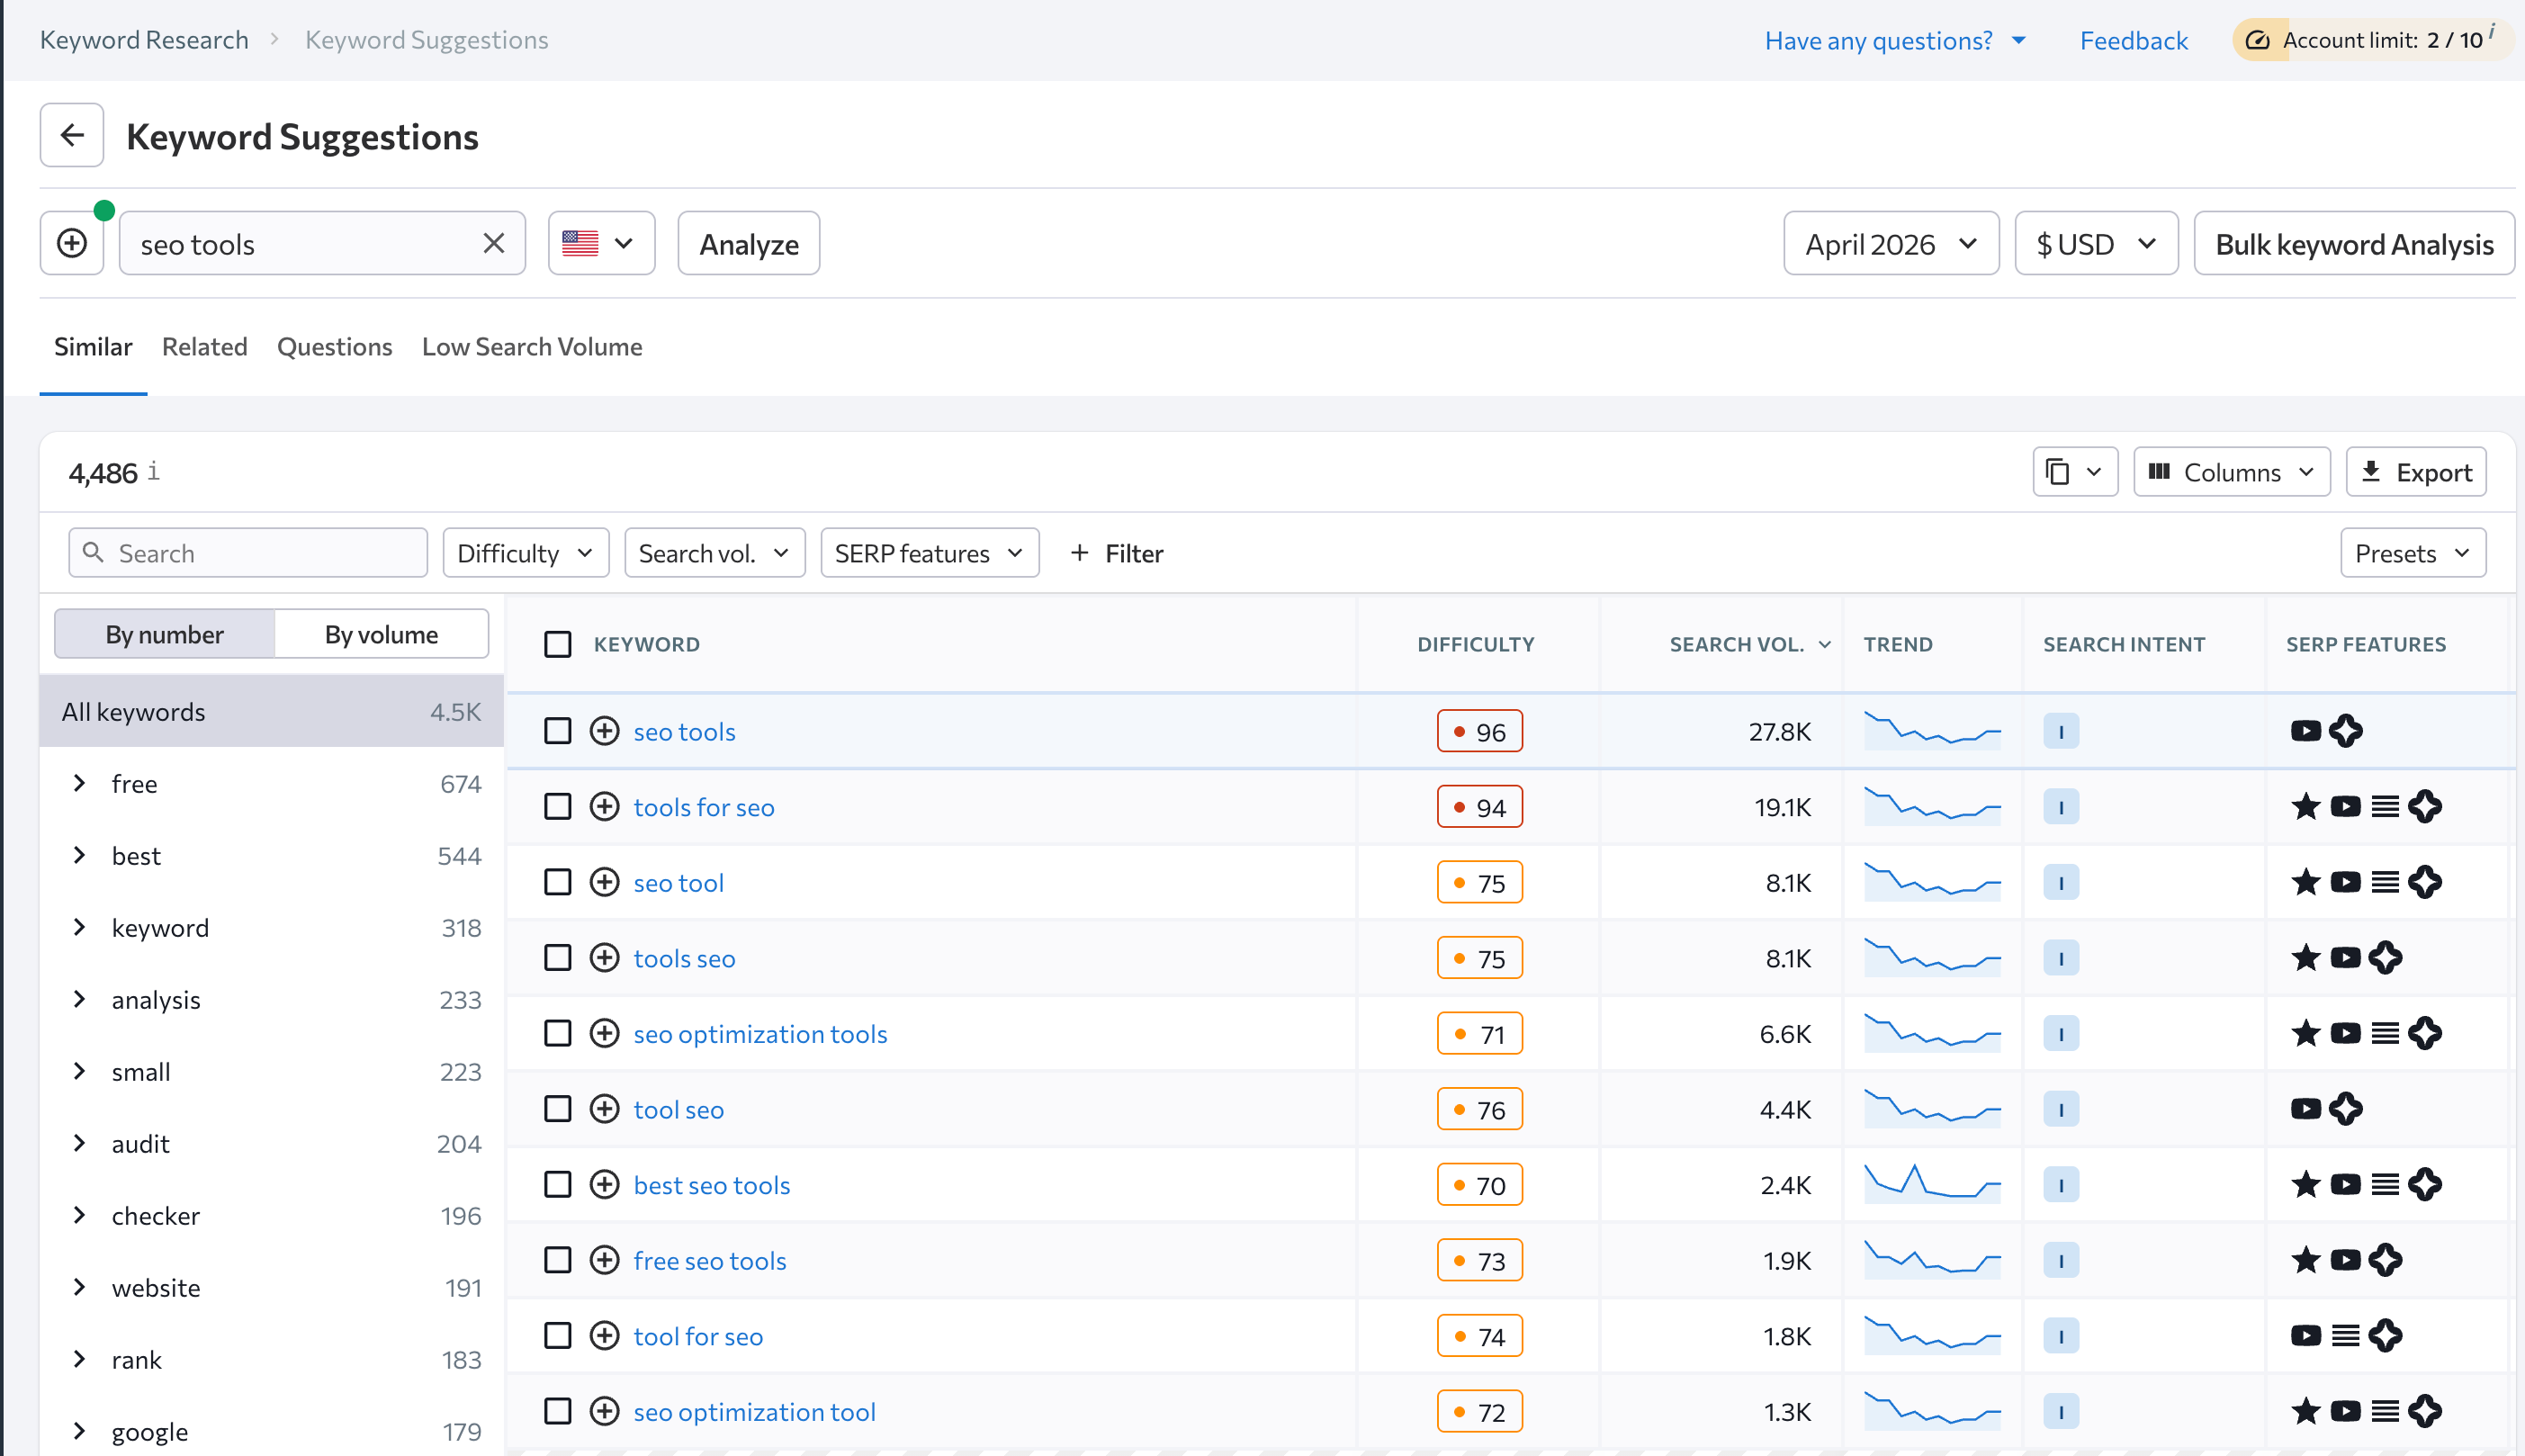Click the list SERP icon in 'best seo tools' row
2525x1456 pixels.
[x=2385, y=1185]
